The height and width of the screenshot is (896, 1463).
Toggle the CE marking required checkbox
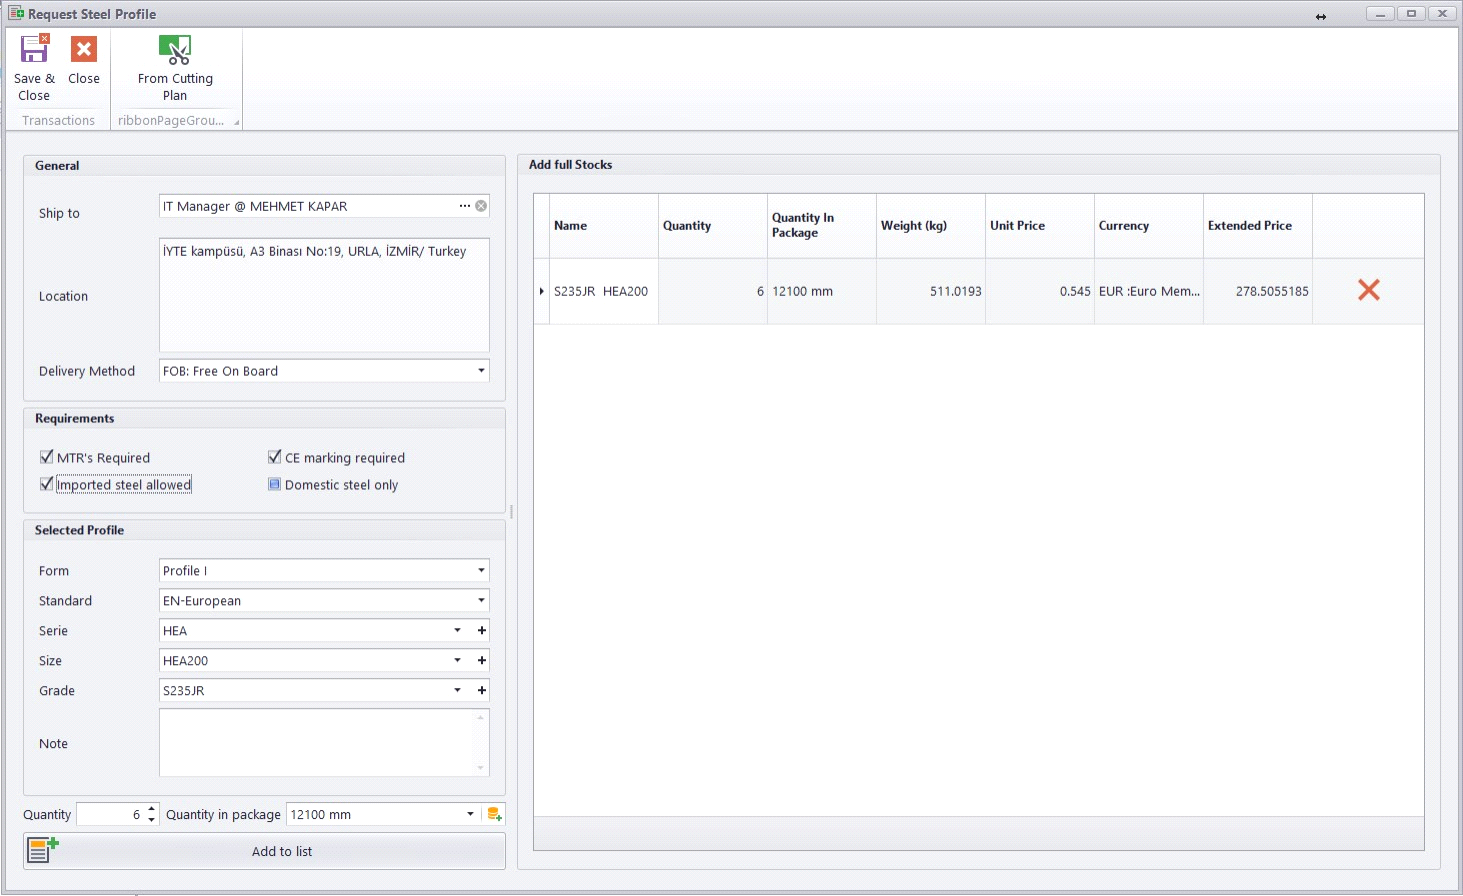click(x=275, y=457)
